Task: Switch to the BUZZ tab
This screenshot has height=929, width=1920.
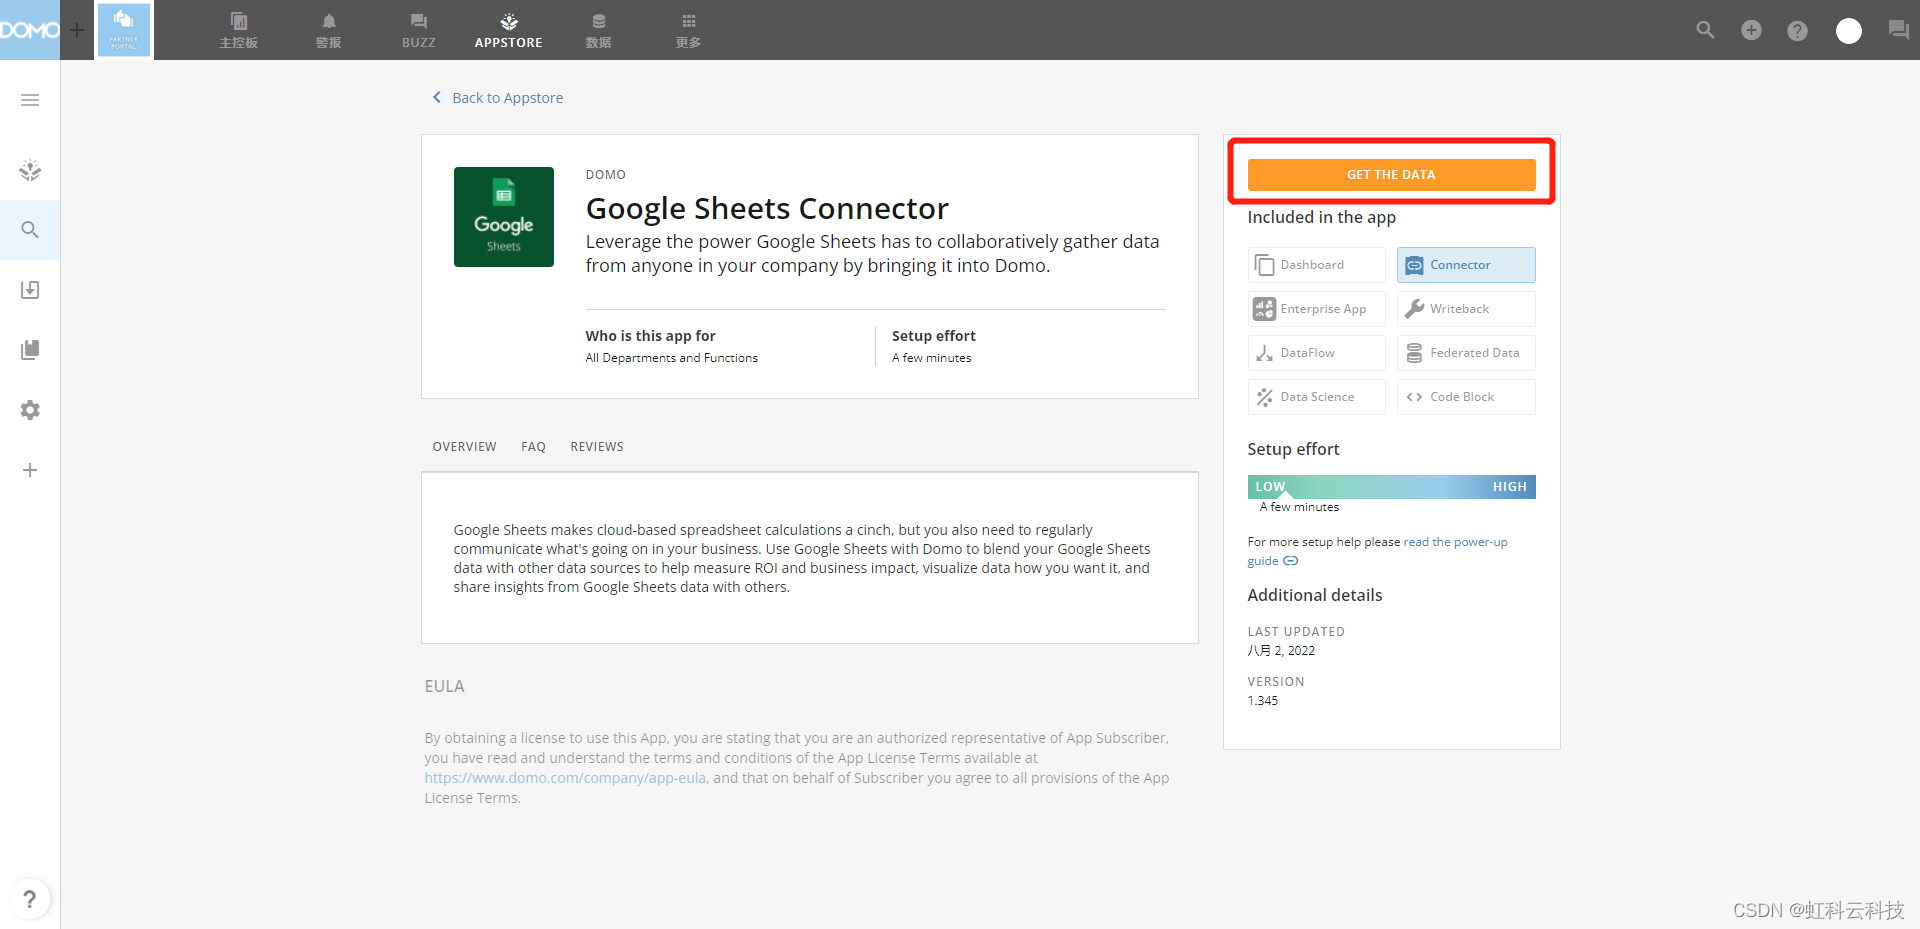Action: coord(419,30)
